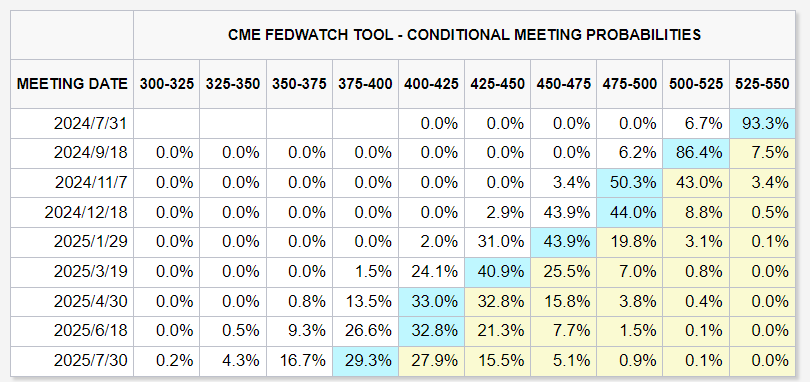Viewport: 810px width, 382px height.
Task: Select the 400-425 column header
Action: (x=431, y=84)
